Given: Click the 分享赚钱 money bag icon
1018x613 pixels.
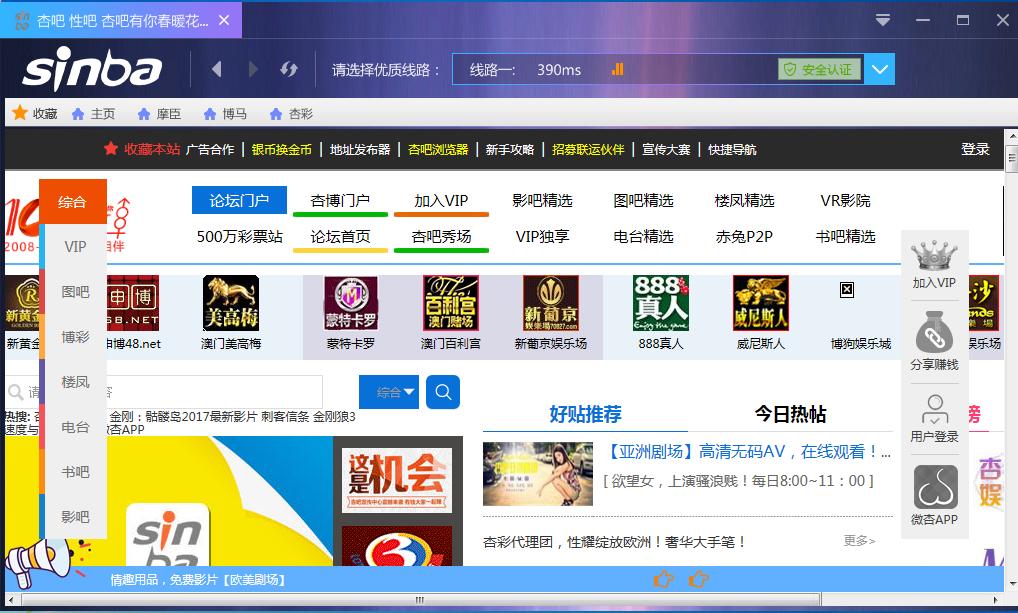Looking at the screenshot, I should pyautogui.click(x=934, y=332).
